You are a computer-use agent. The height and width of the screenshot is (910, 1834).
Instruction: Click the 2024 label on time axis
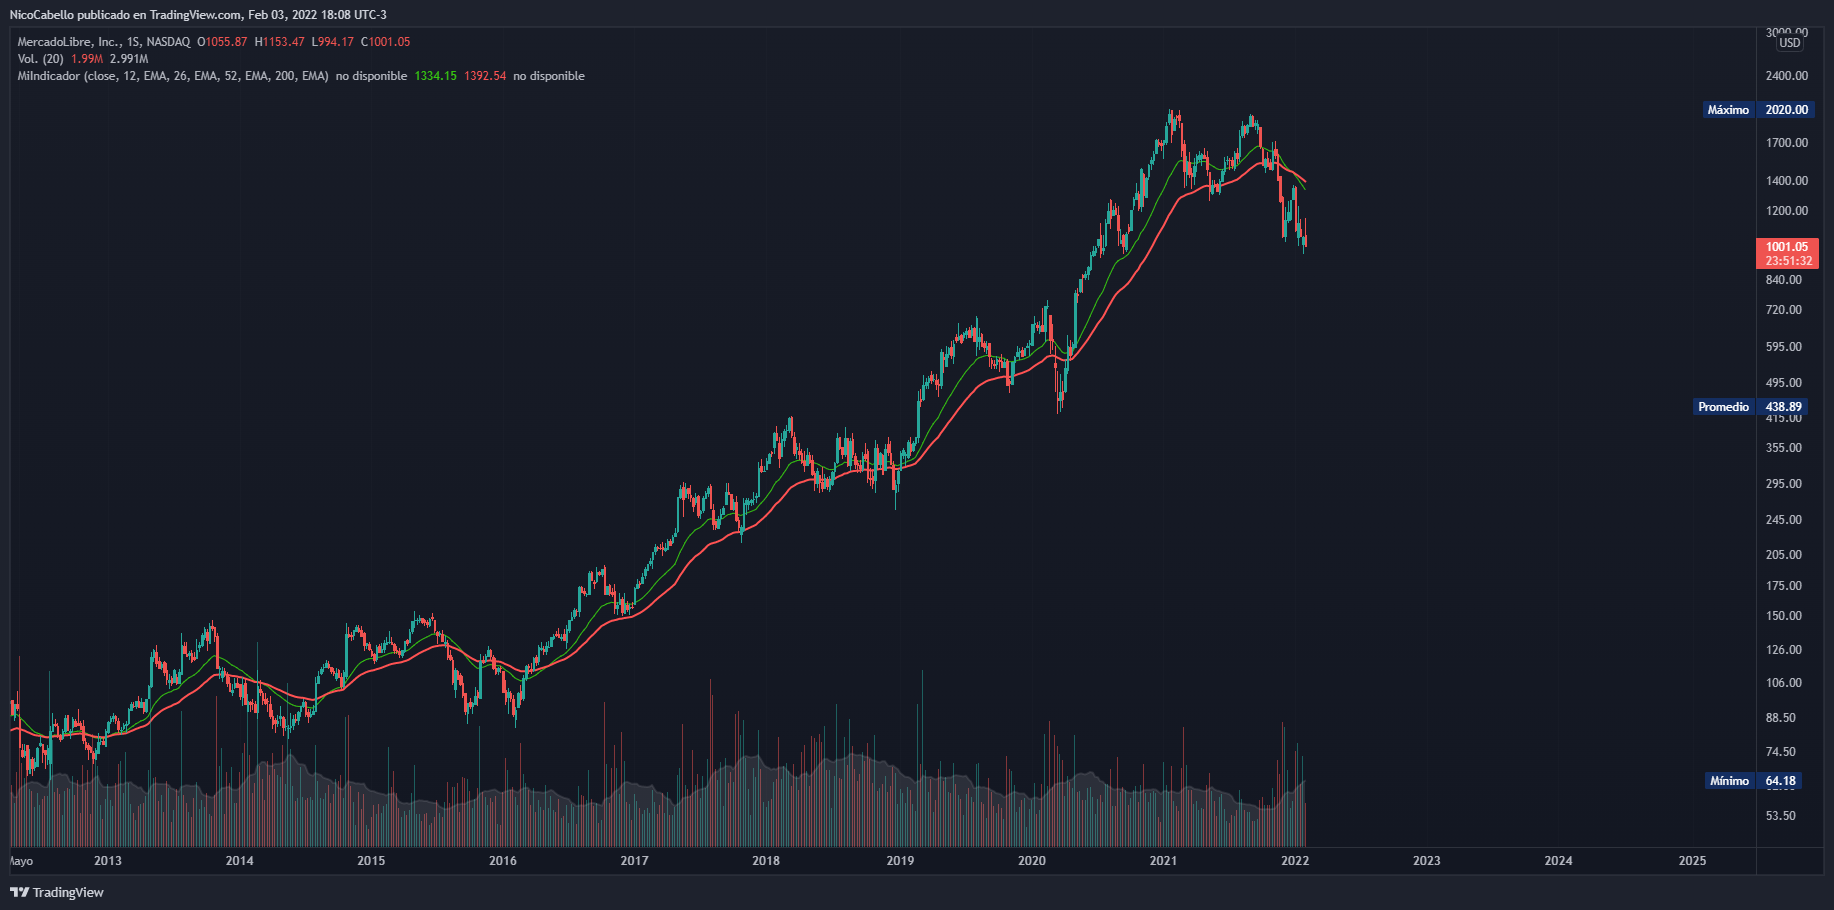click(x=1558, y=861)
